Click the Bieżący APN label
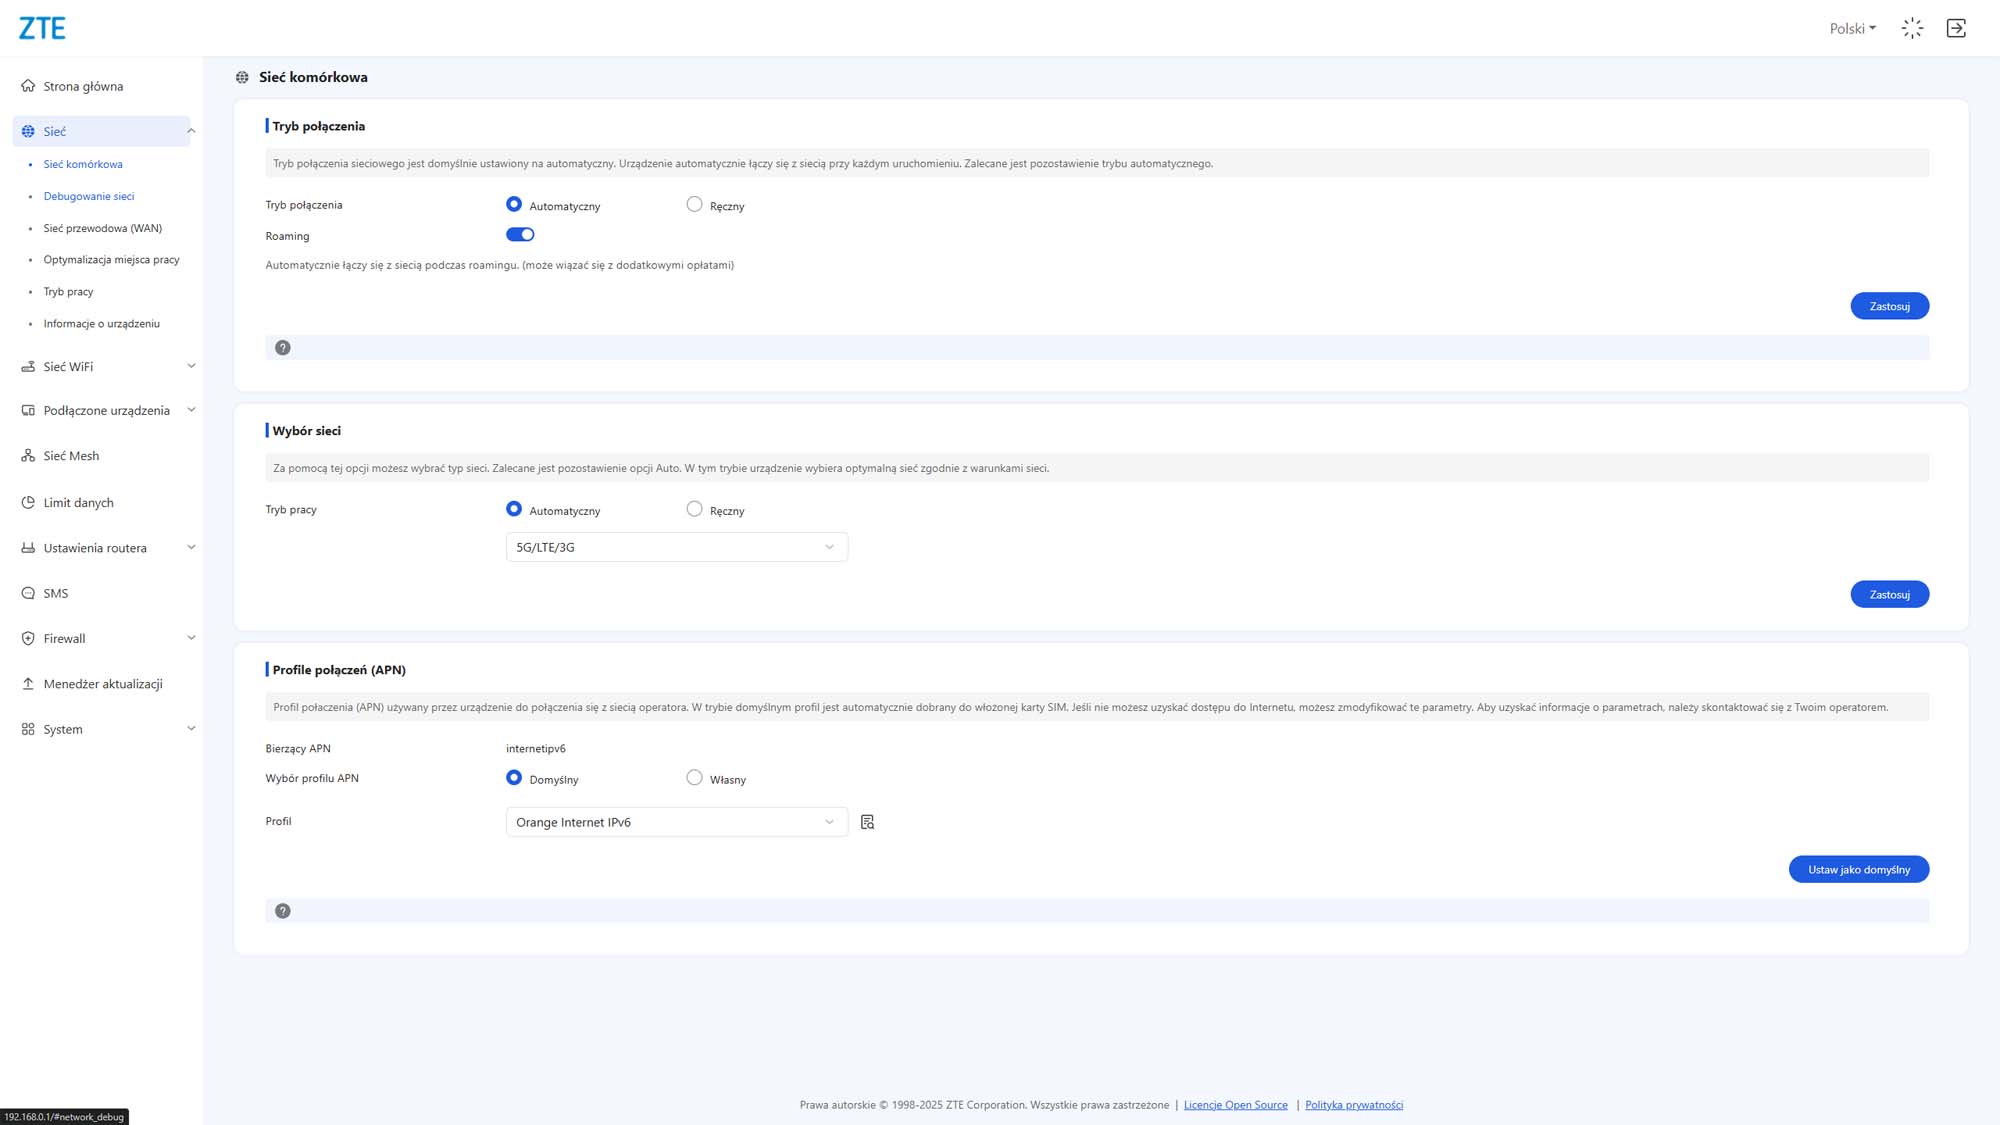Screen dimensions: 2000x1125 (x=298, y=748)
